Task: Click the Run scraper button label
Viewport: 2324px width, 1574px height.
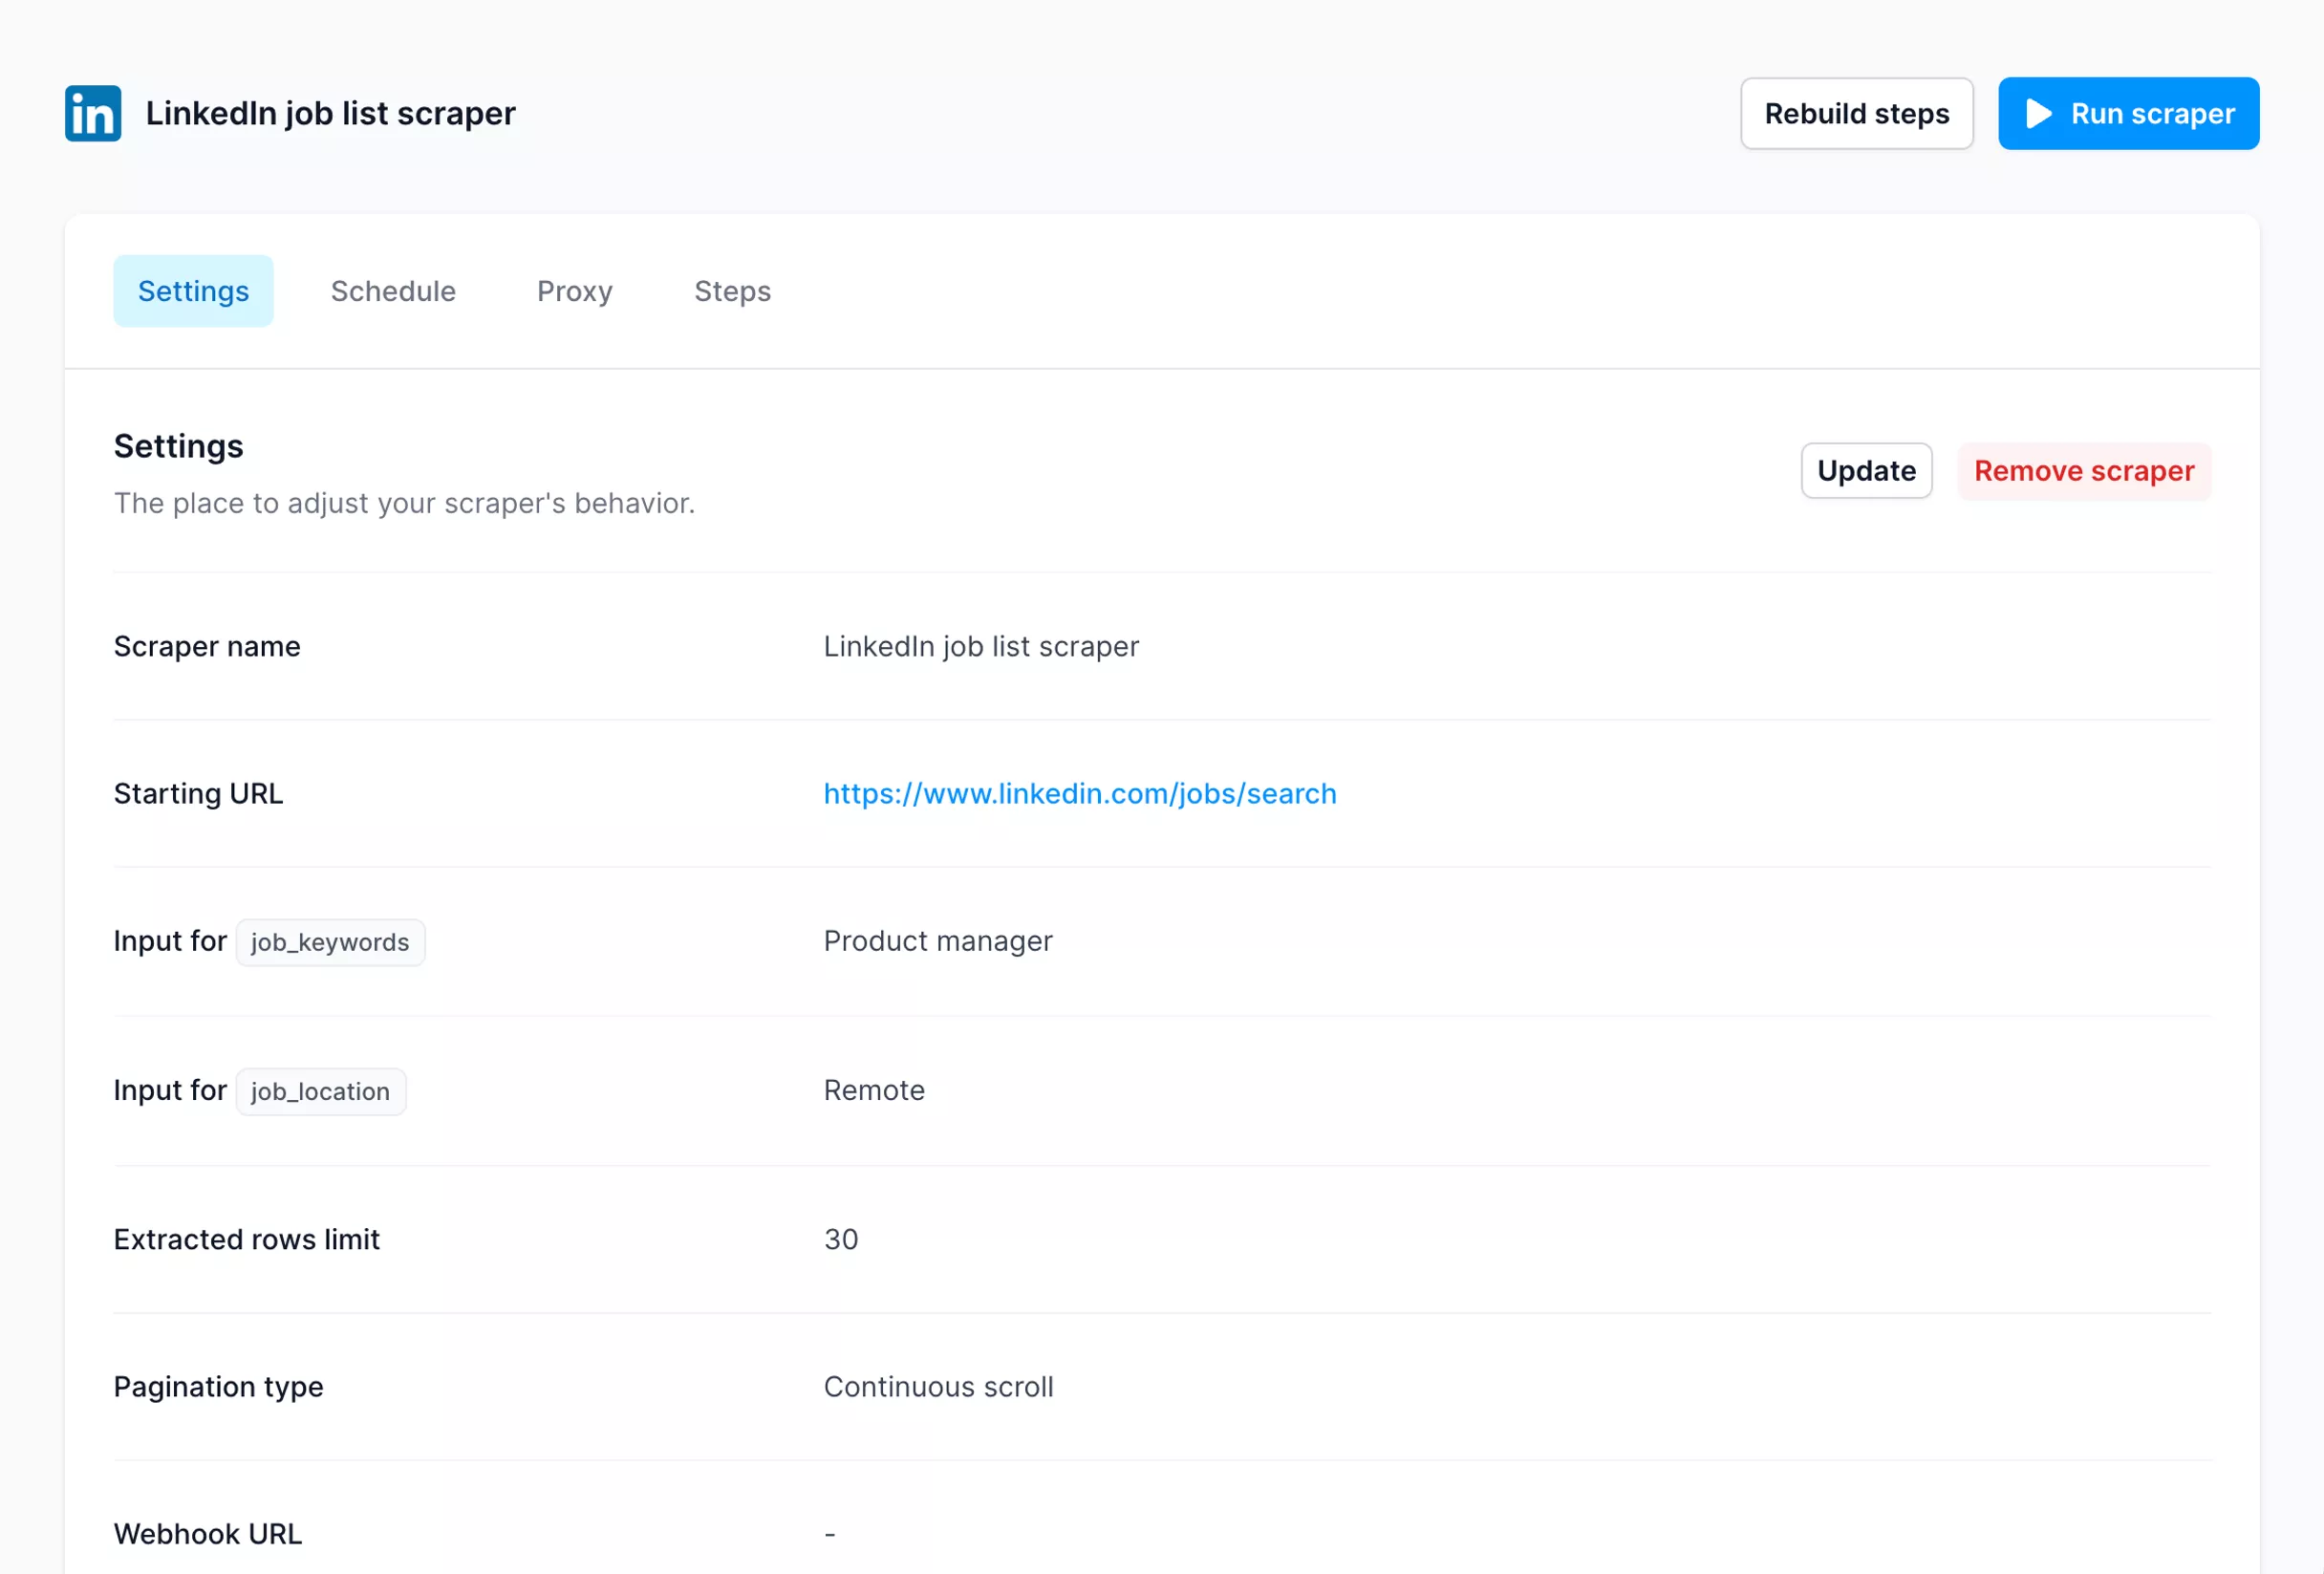Action: (x=2152, y=113)
